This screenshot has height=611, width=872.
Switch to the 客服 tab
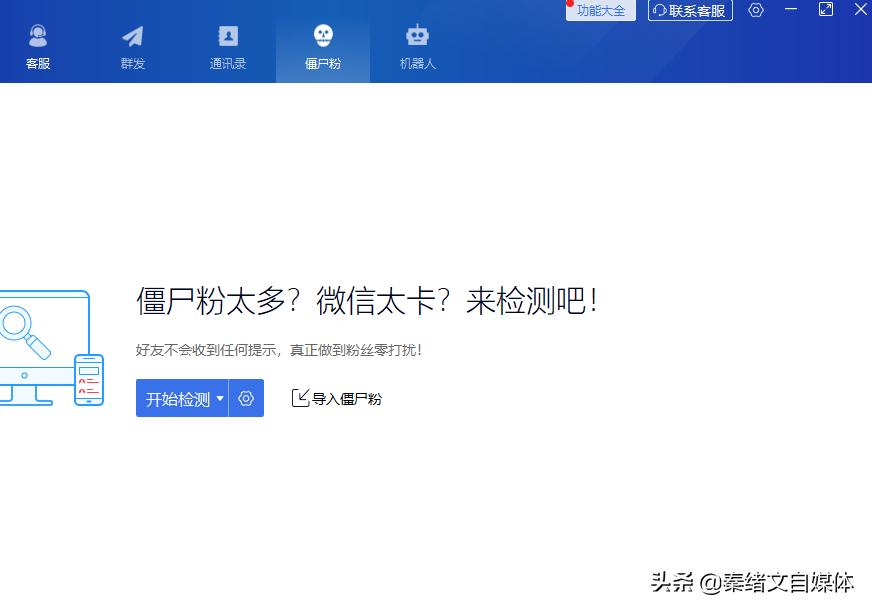coord(39,44)
